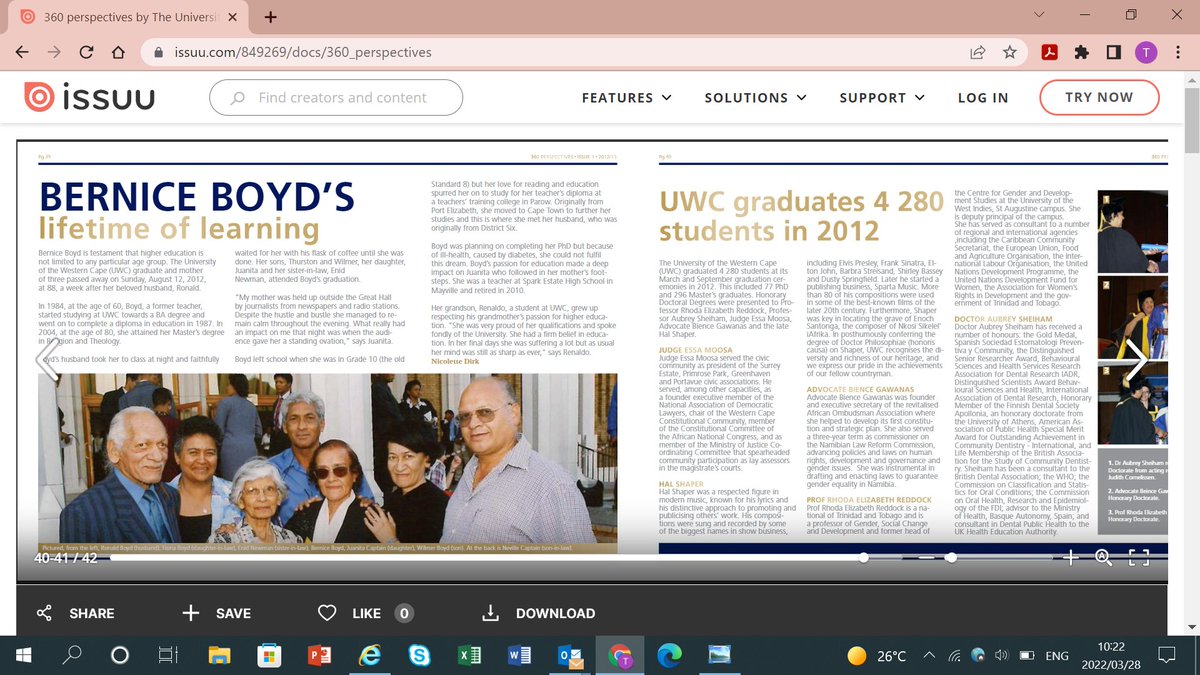Click the share page icon in address bar
Viewport: 1200px width, 675px height.
click(977, 52)
